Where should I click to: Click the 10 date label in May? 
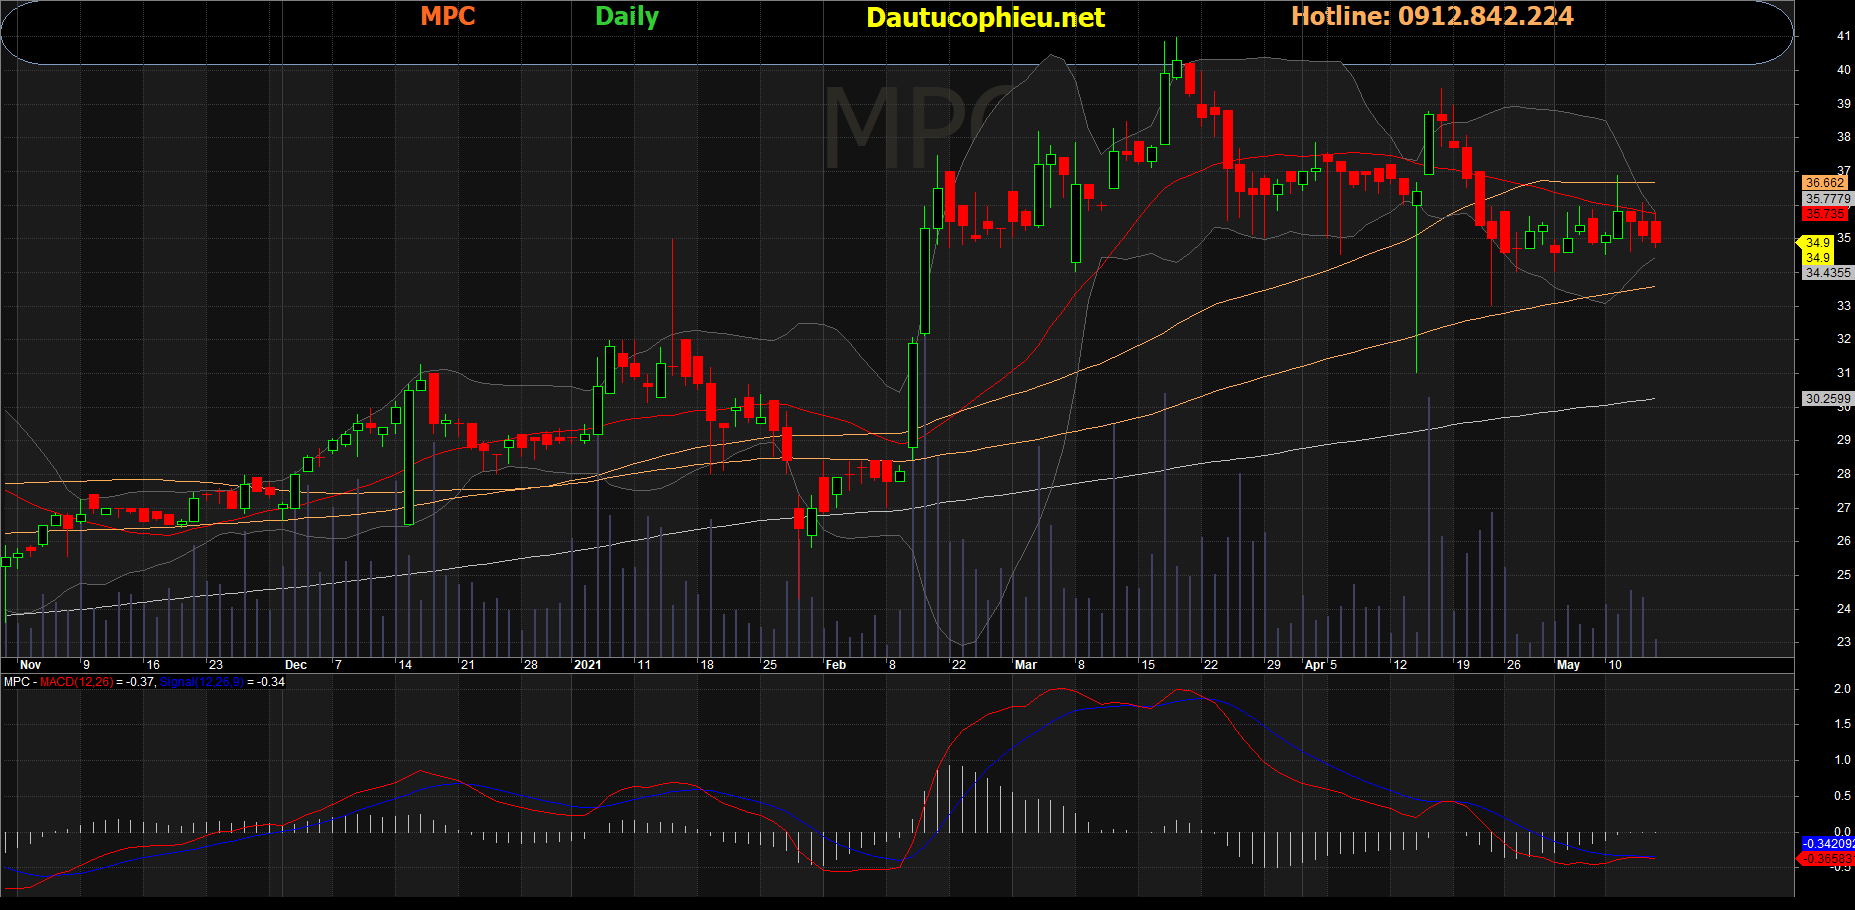(x=1615, y=665)
